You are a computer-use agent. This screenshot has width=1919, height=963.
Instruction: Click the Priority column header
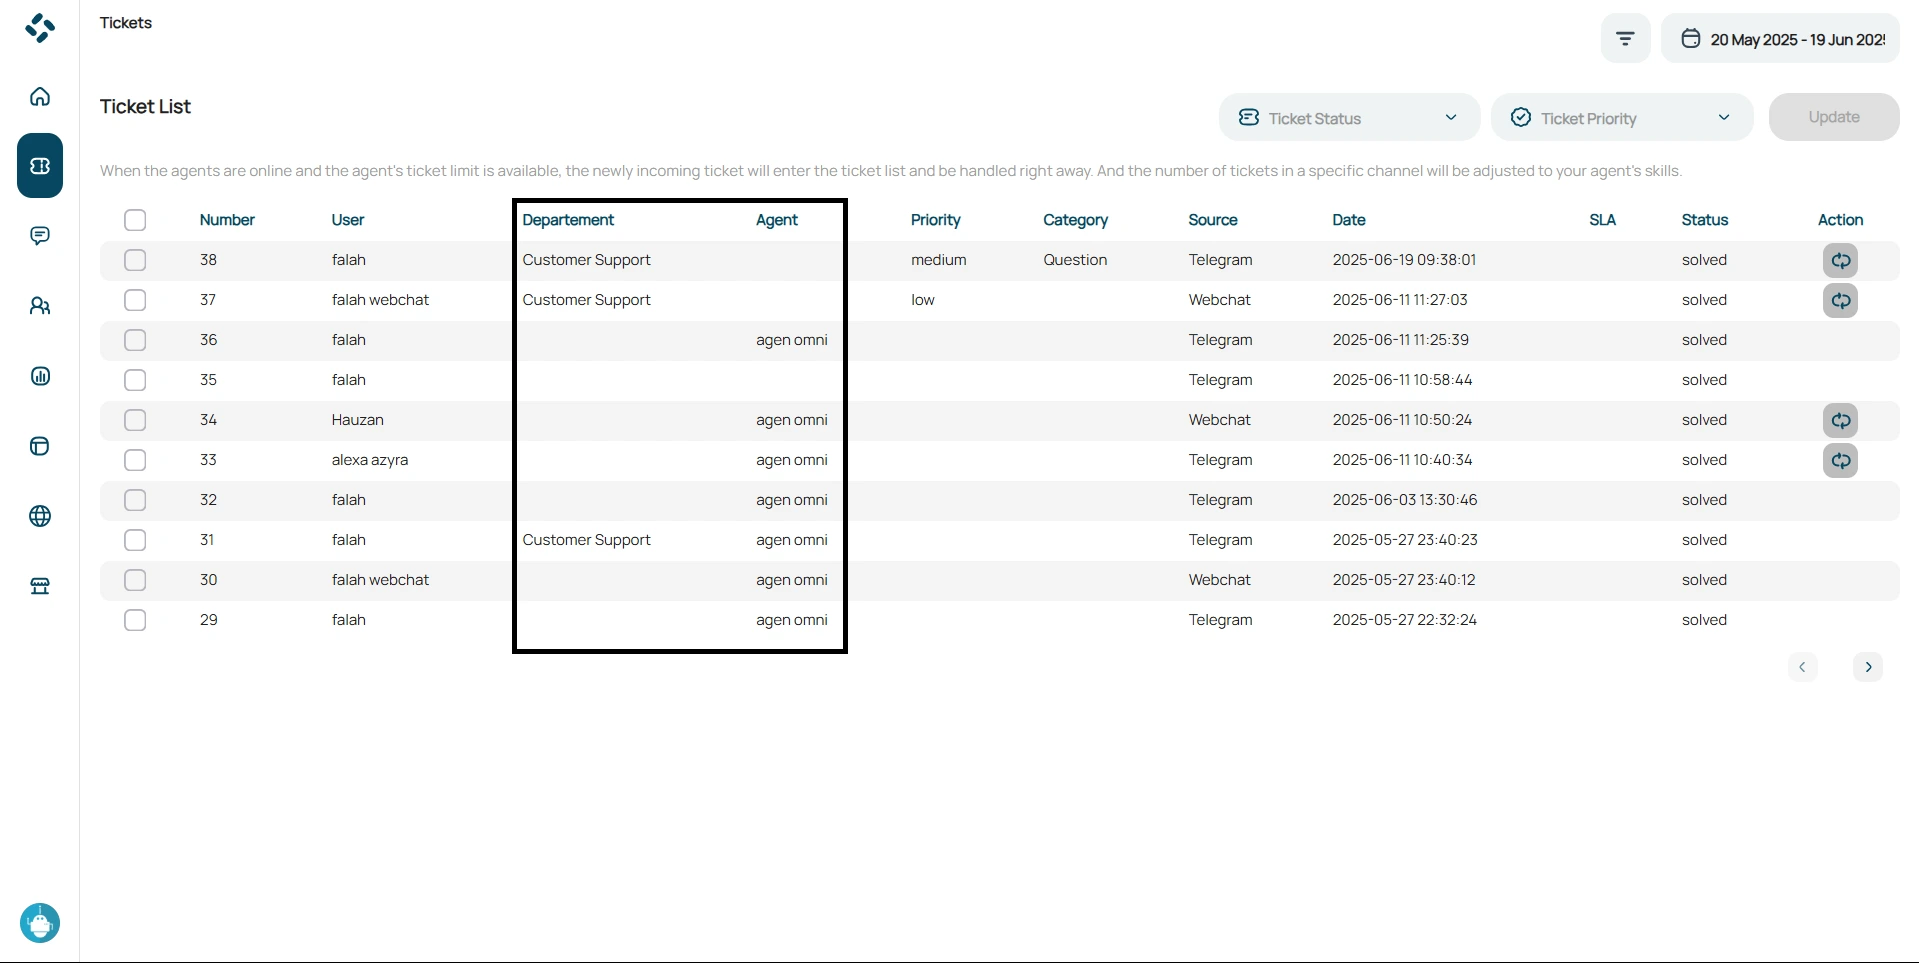[935, 220]
